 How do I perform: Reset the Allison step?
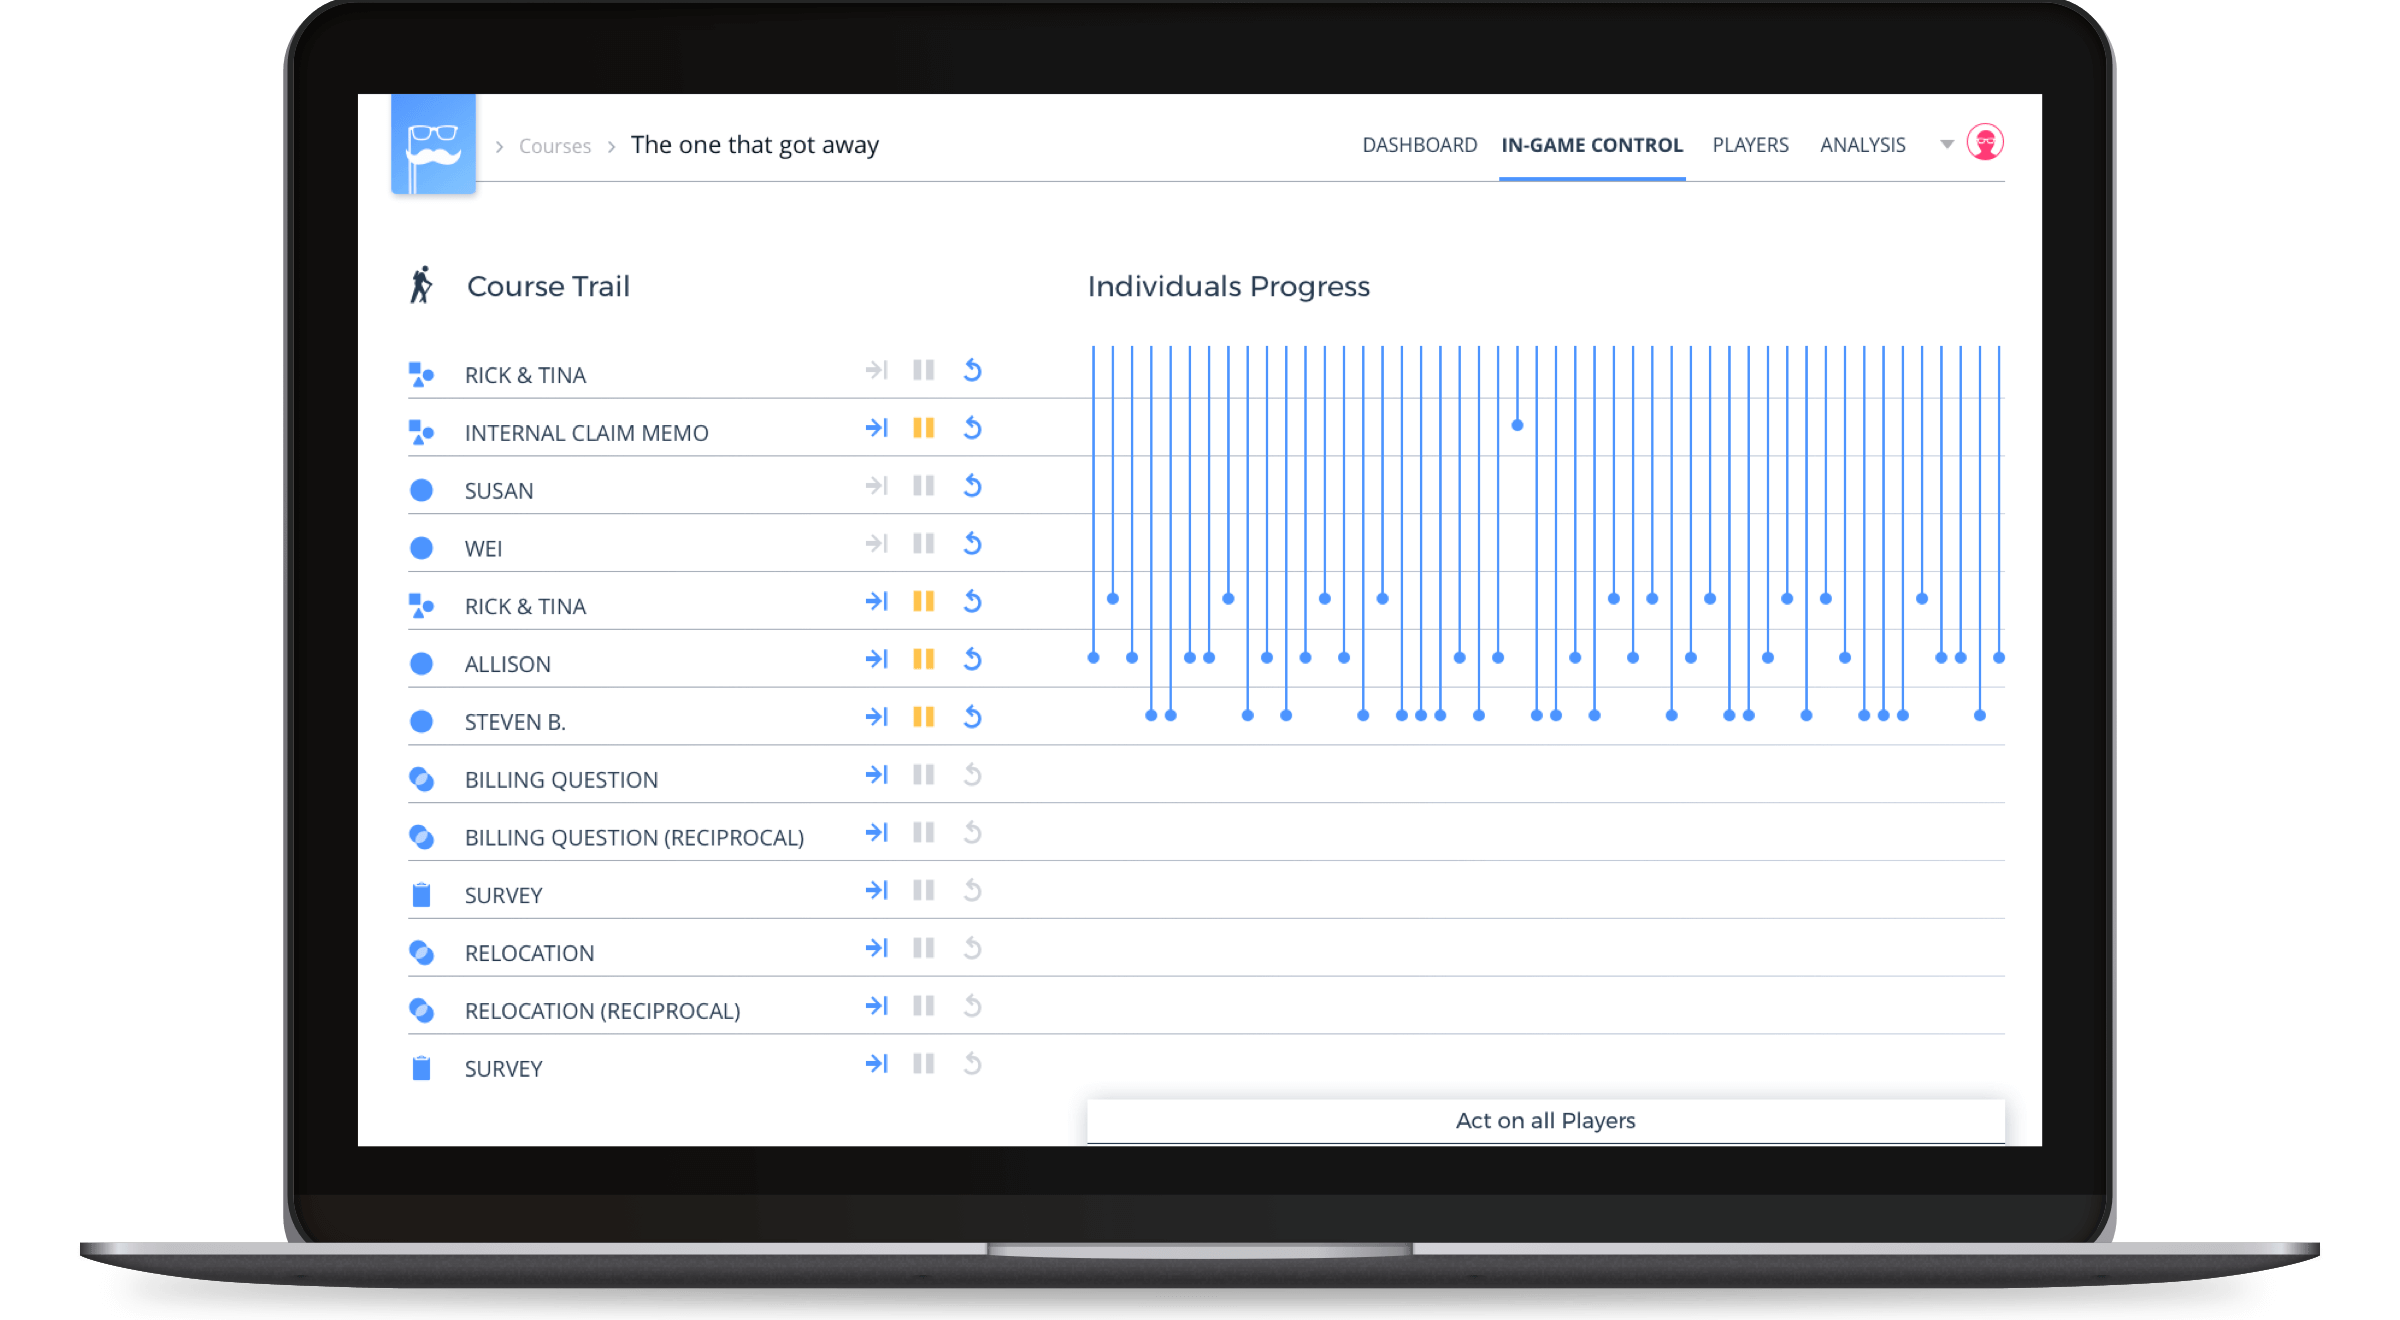[x=972, y=659]
